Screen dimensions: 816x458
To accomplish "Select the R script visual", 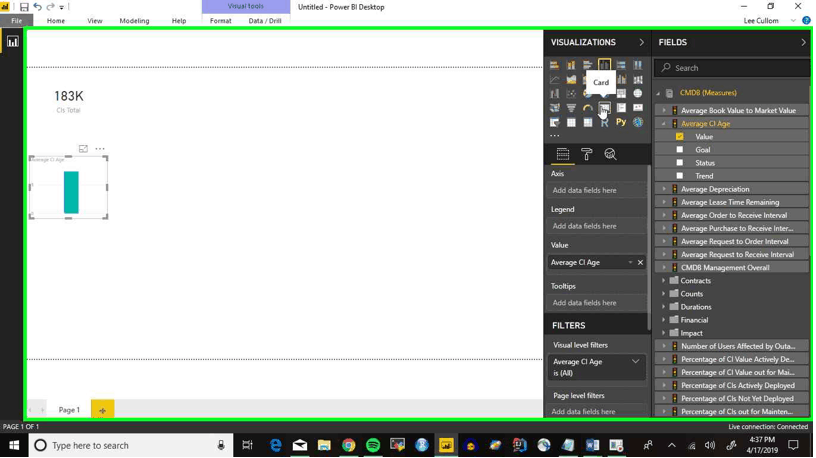I will click(604, 122).
